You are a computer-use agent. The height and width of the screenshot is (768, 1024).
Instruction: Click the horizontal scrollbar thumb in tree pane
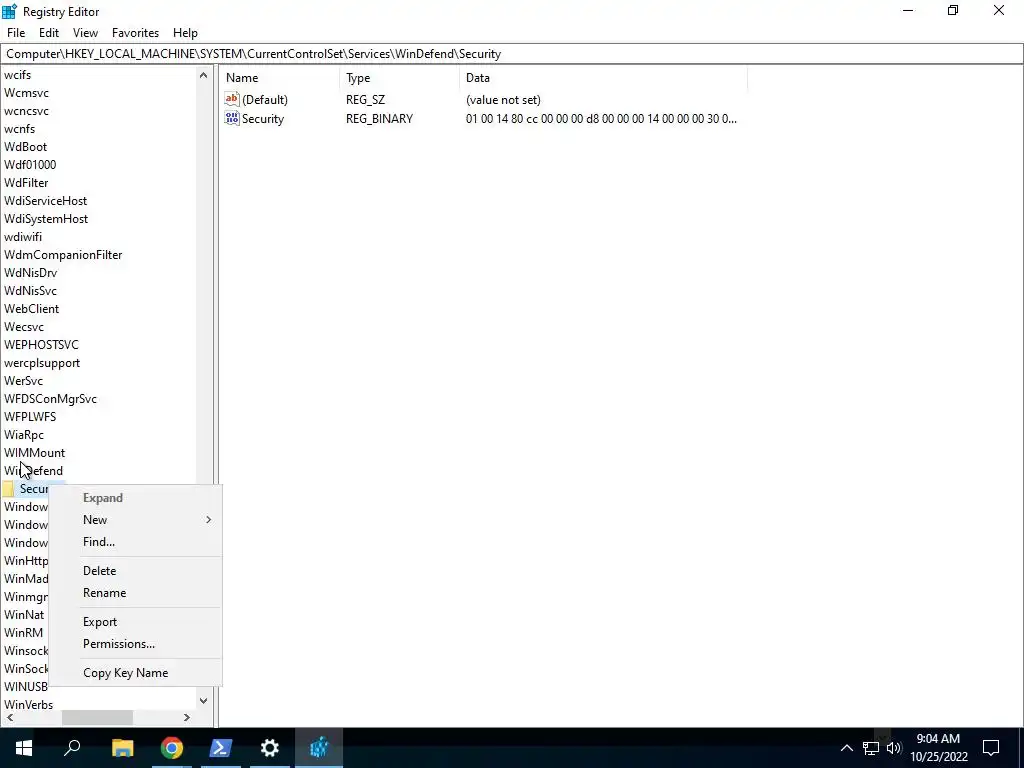[97, 717]
